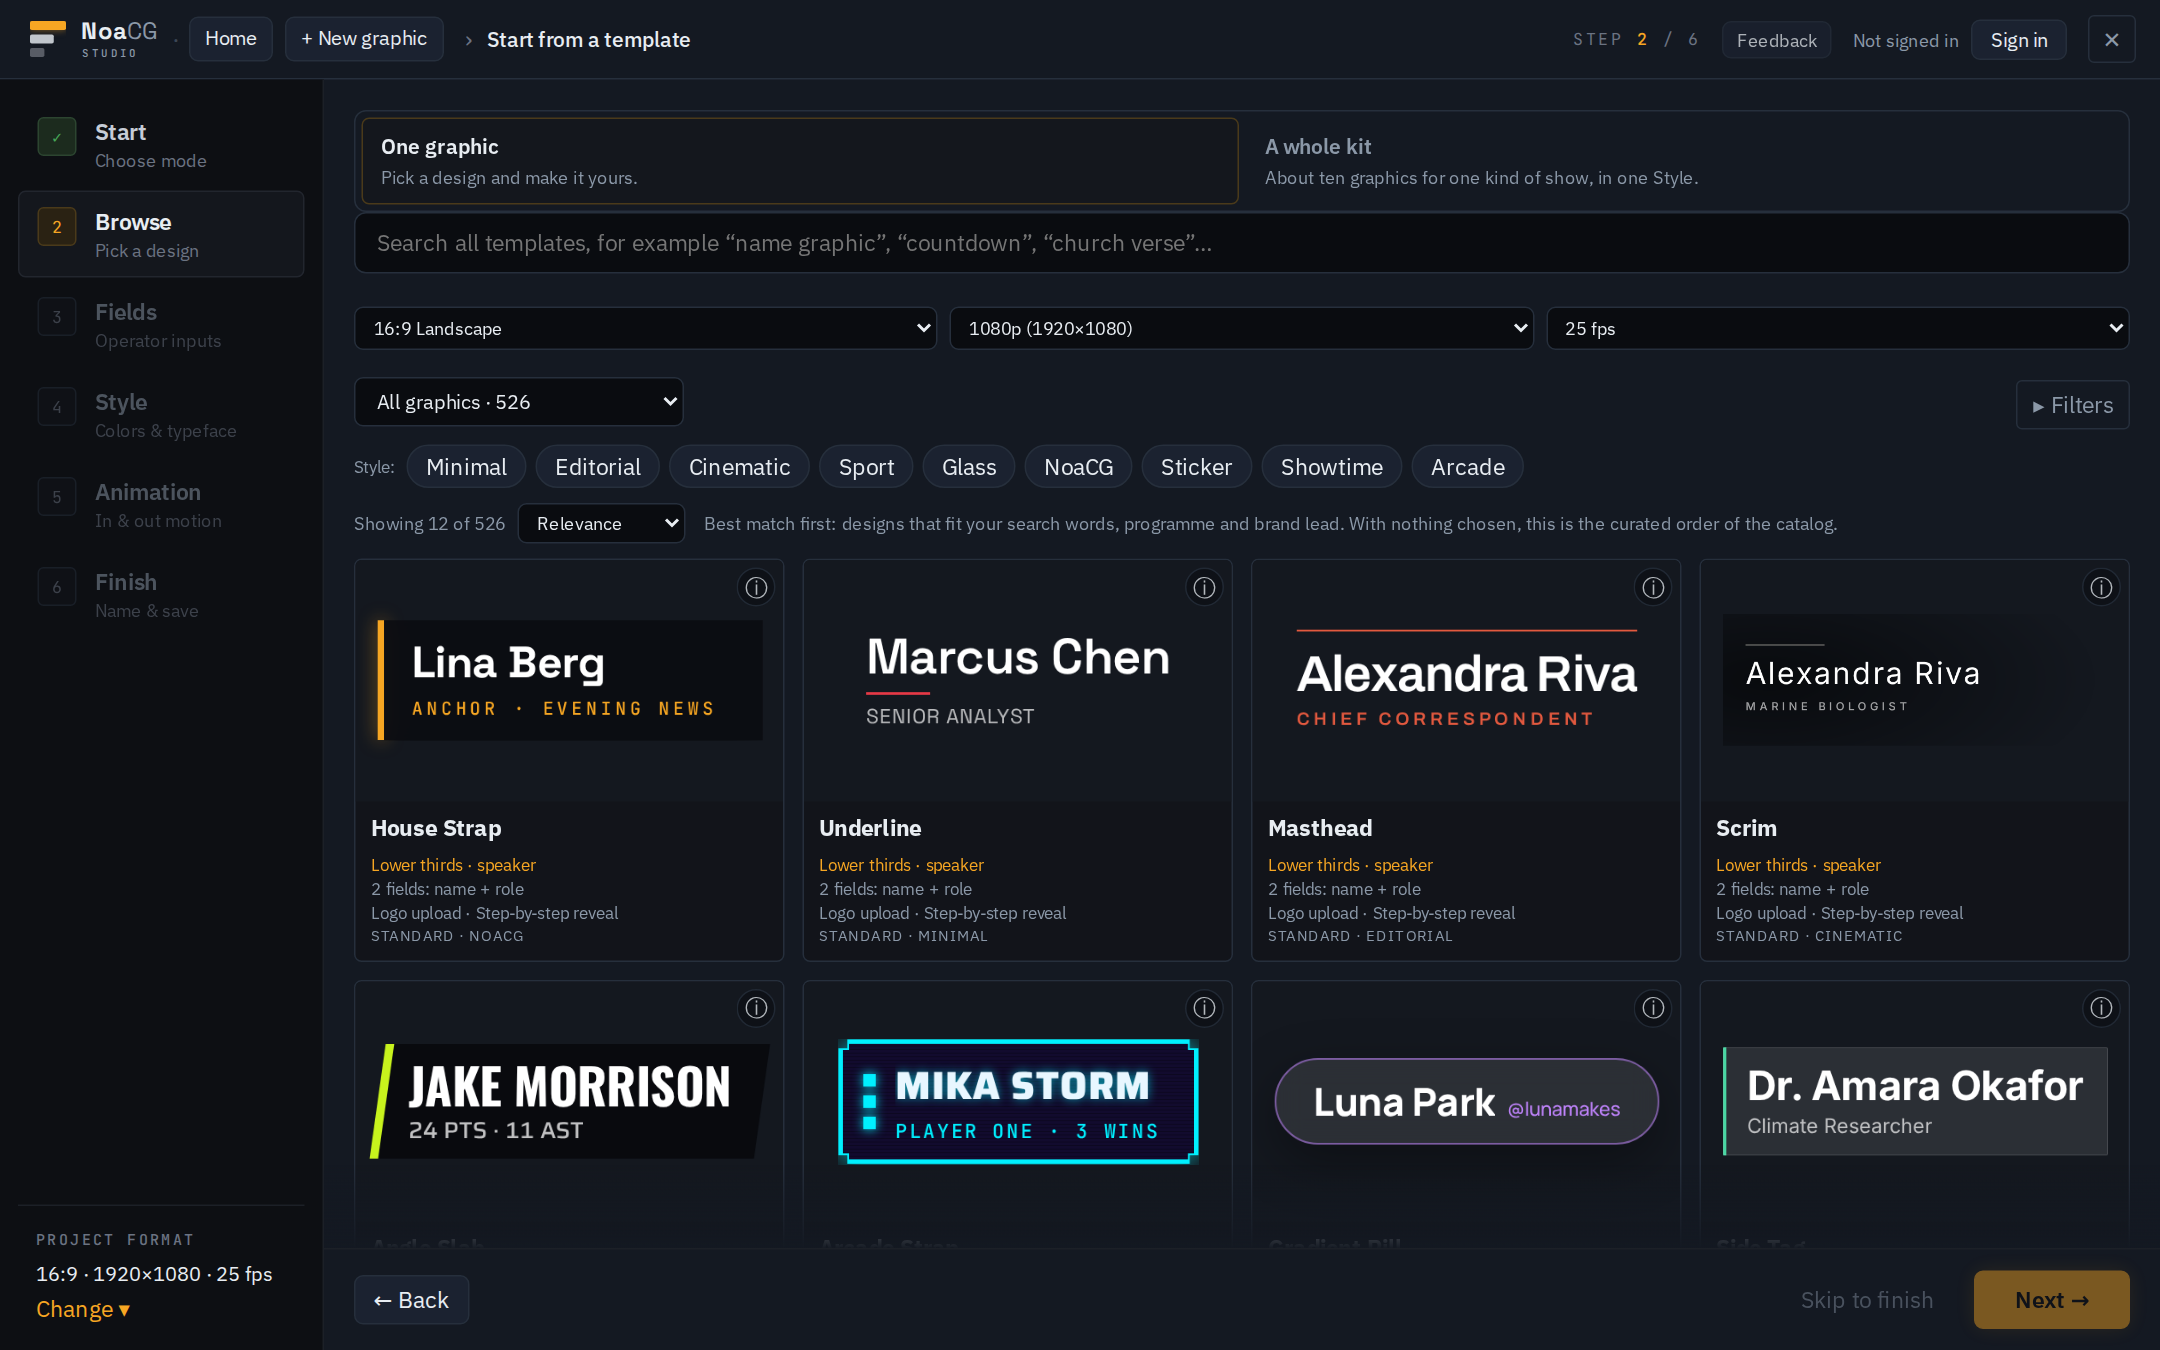The image size is (2160, 1350).
Task: Click the 'STANDARD · CINEMATIC' label on Scrim
Action: pyautogui.click(x=1808, y=936)
